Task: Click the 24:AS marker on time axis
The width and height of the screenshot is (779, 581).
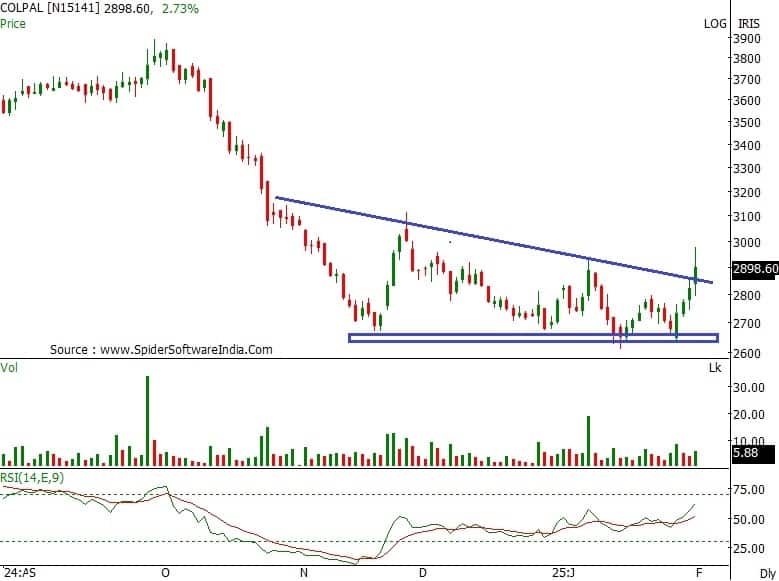Action: (x=18, y=574)
